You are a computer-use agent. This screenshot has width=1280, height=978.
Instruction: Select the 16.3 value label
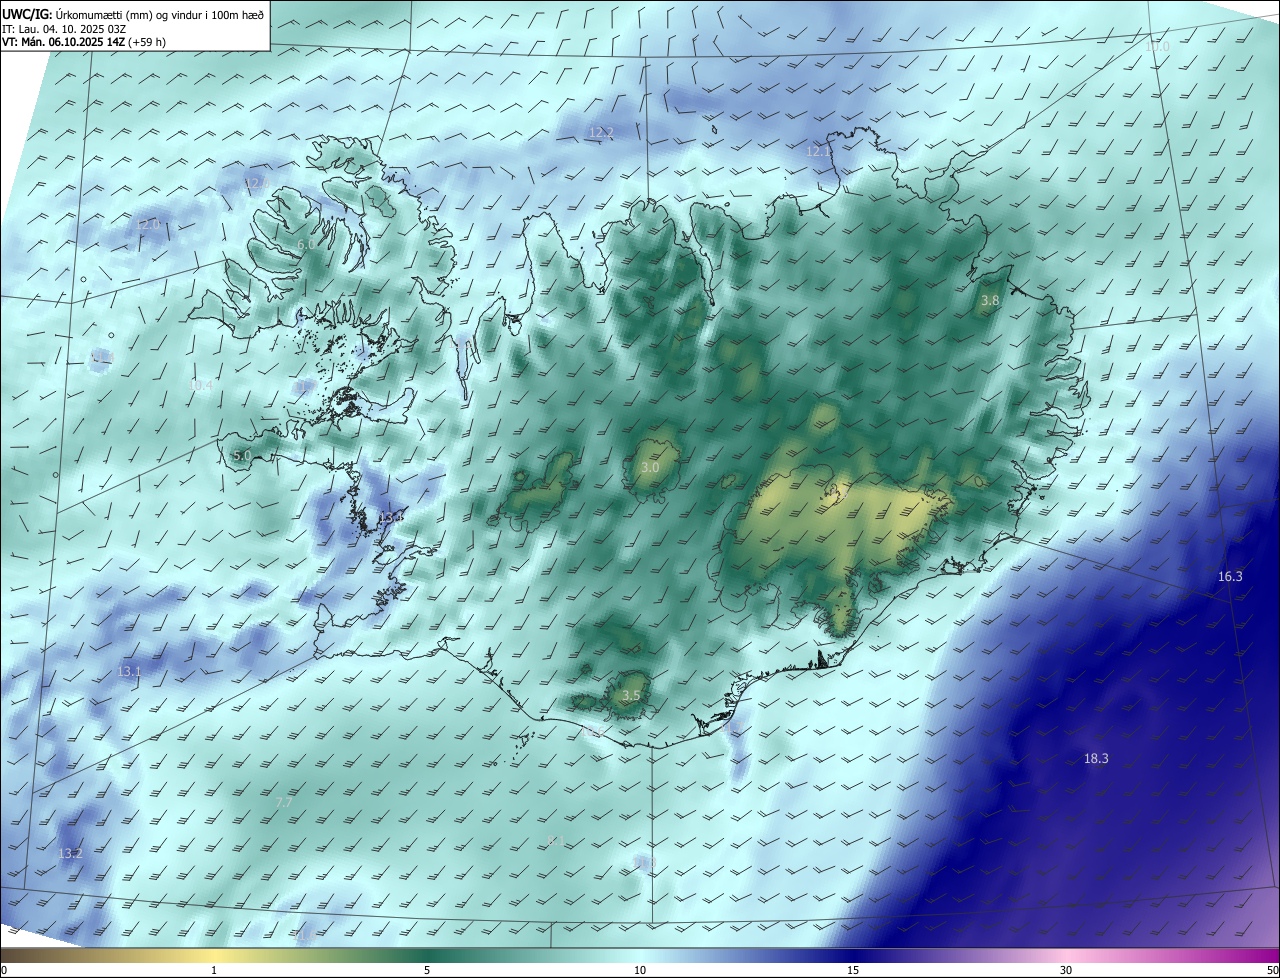[1230, 576]
